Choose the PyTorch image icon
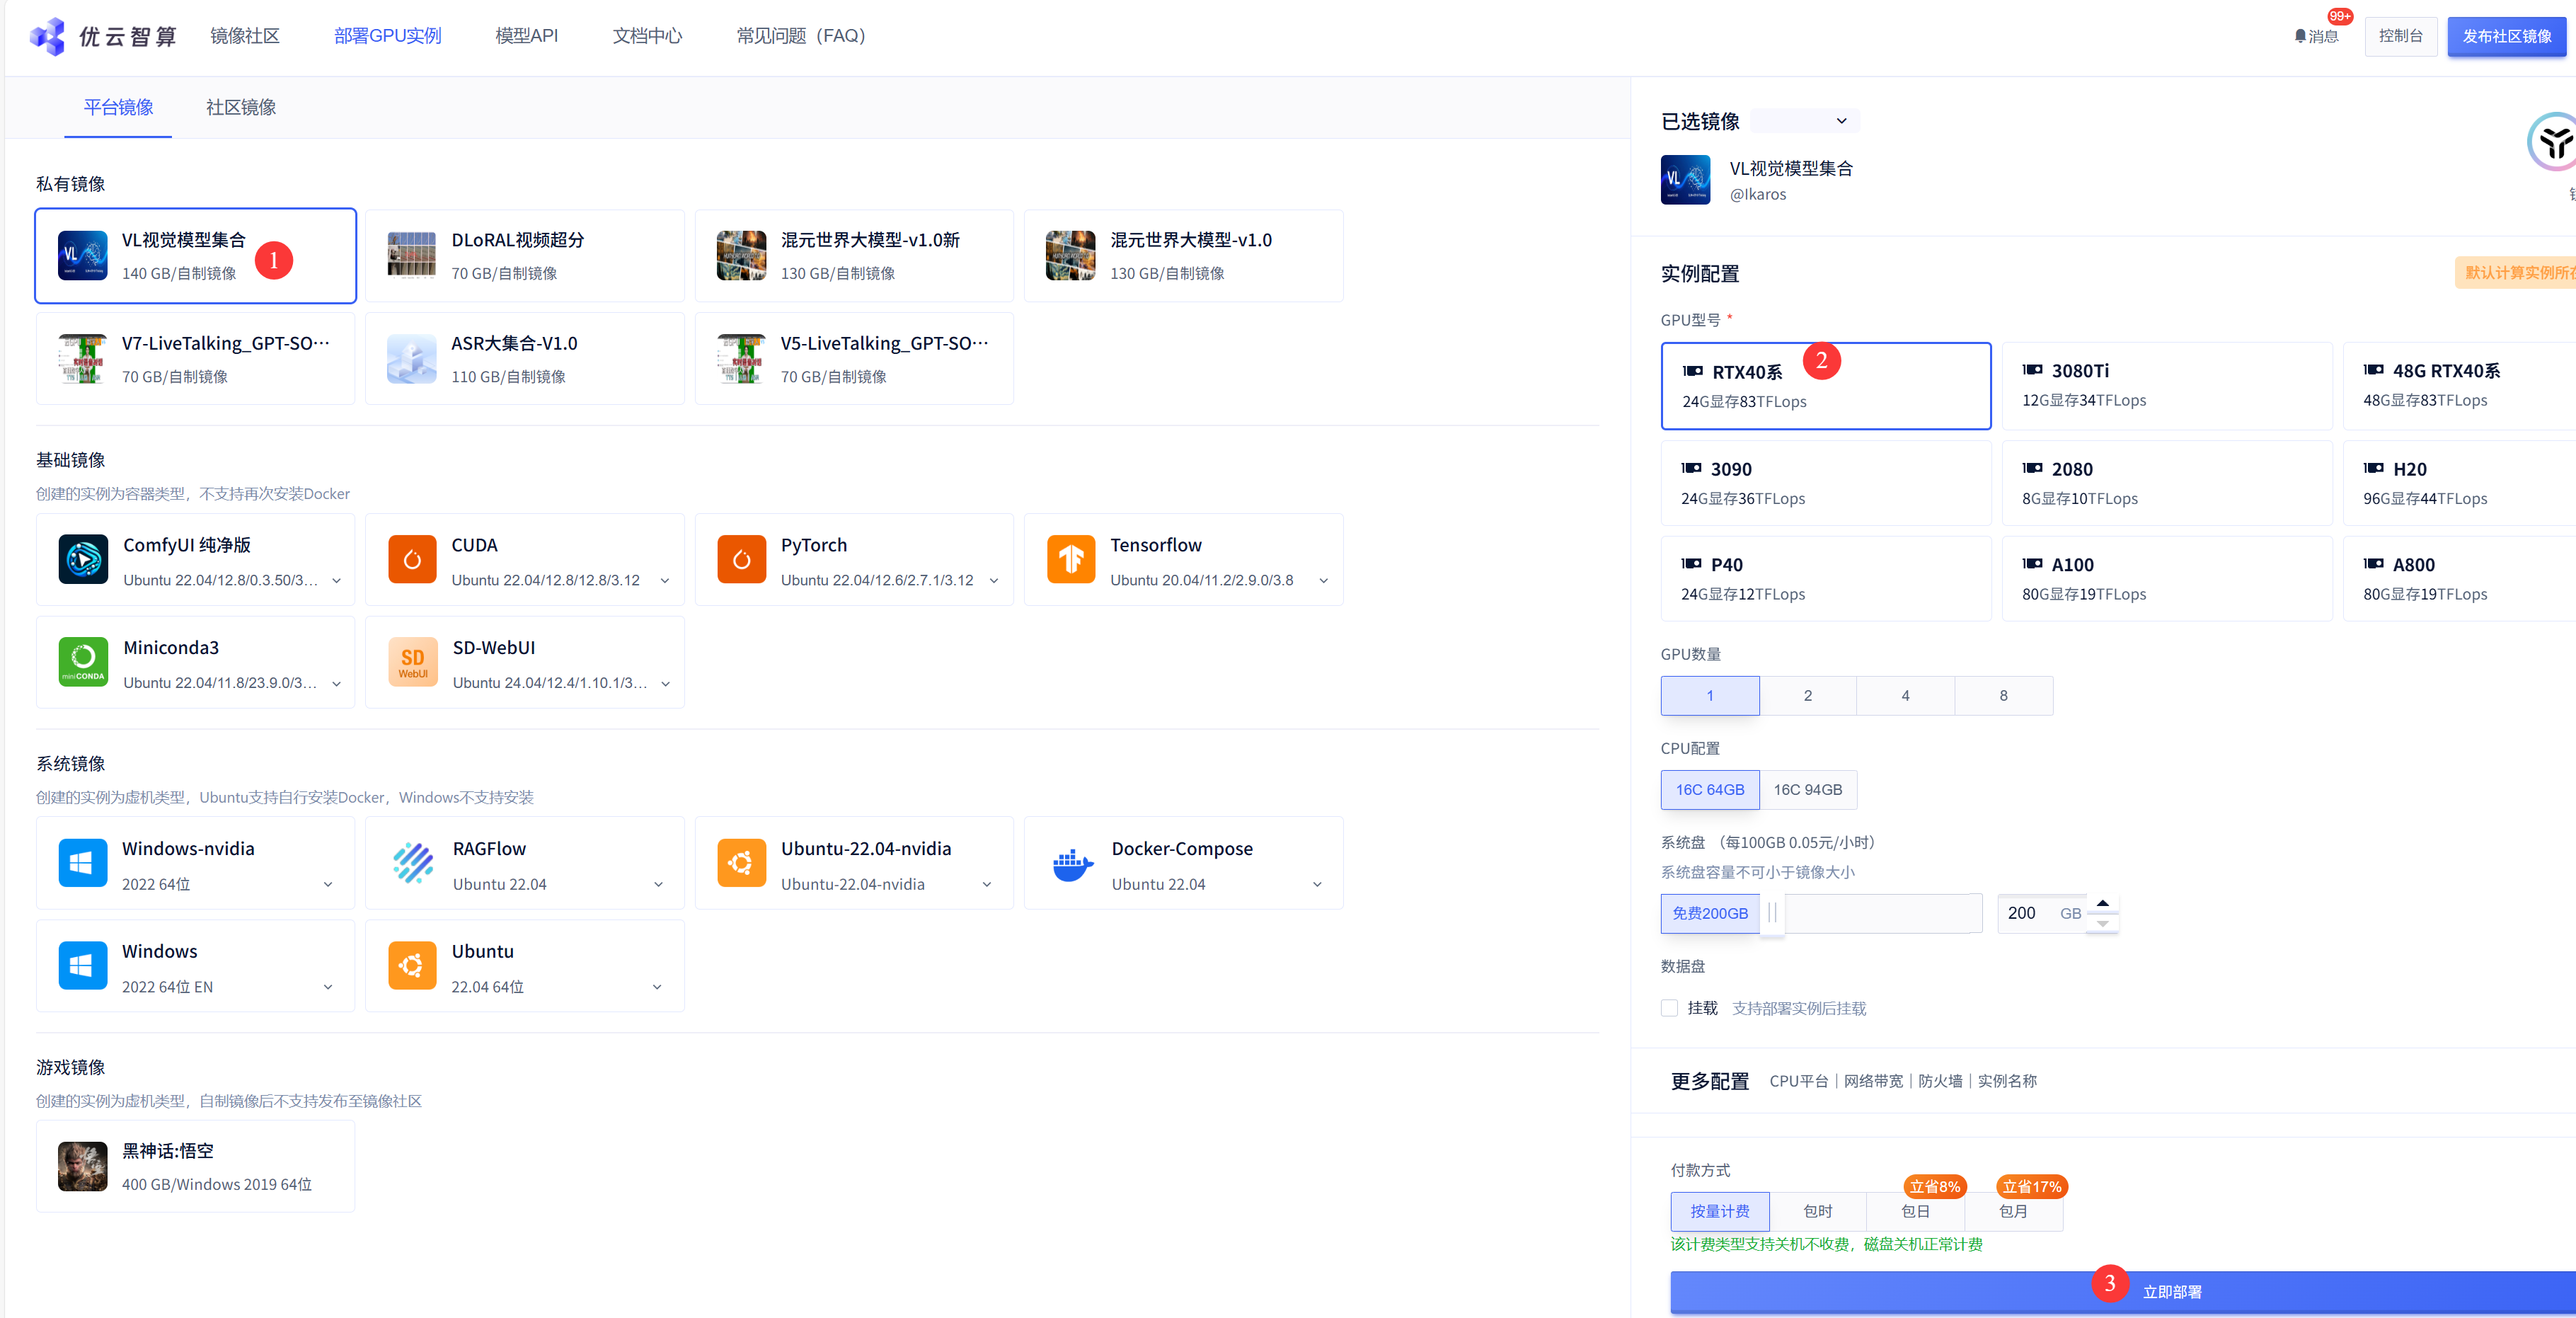This screenshot has width=2576, height=1318. tap(741, 559)
